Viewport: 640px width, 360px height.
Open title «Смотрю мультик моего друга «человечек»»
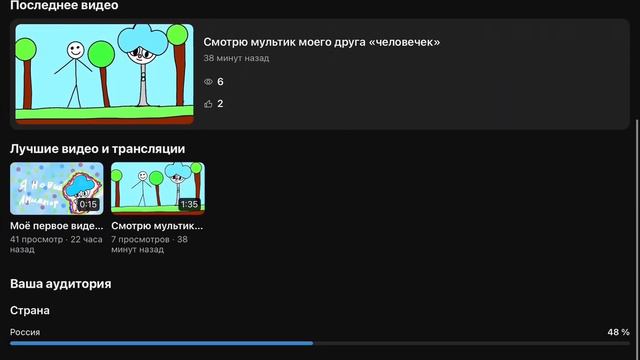pos(322,42)
